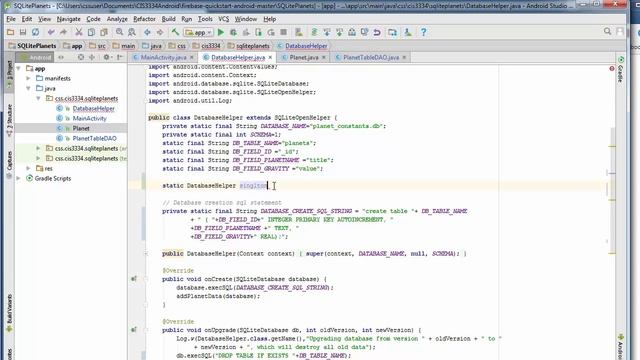Select DatabaseHelper in the project tree
This screenshot has height=360, width=640.
click(93, 109)
